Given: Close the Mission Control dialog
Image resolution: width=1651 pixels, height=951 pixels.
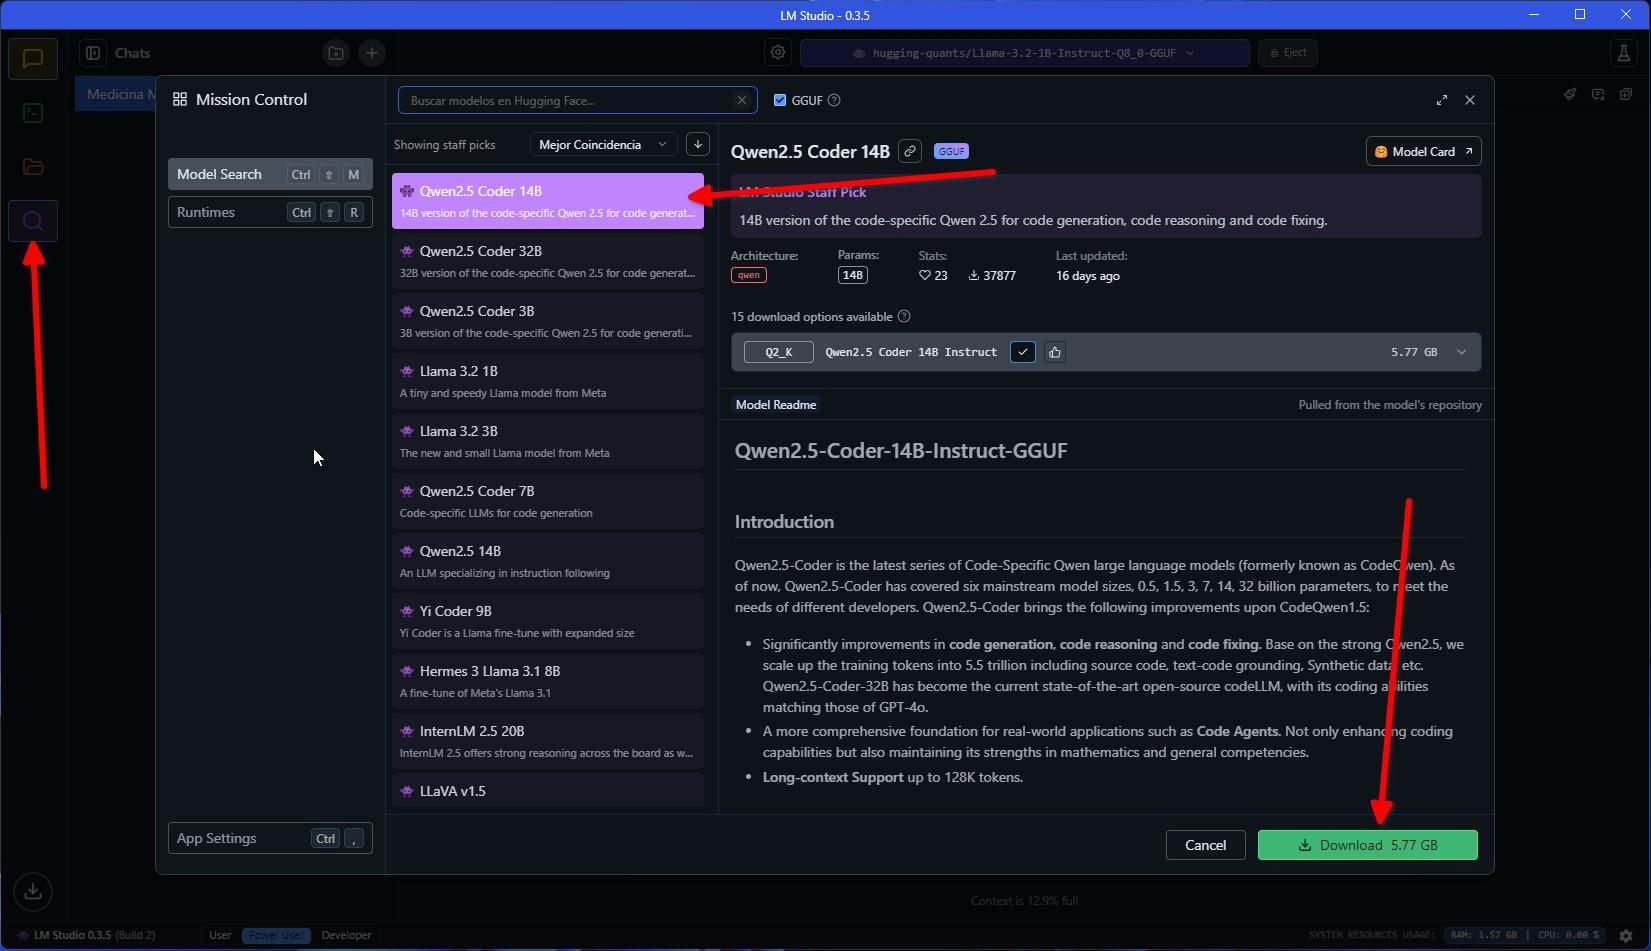Looking at the screenshot, I should coord(1469,100).
